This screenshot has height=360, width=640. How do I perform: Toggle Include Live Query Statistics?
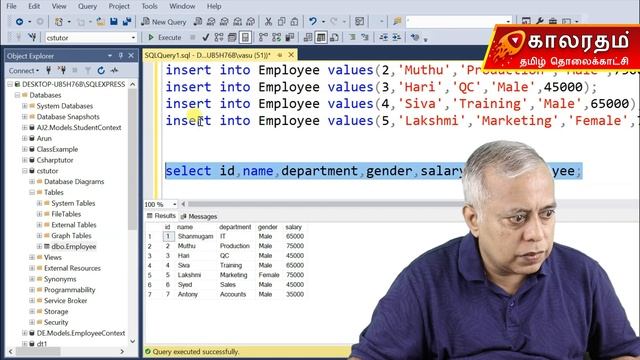point(277,38)
